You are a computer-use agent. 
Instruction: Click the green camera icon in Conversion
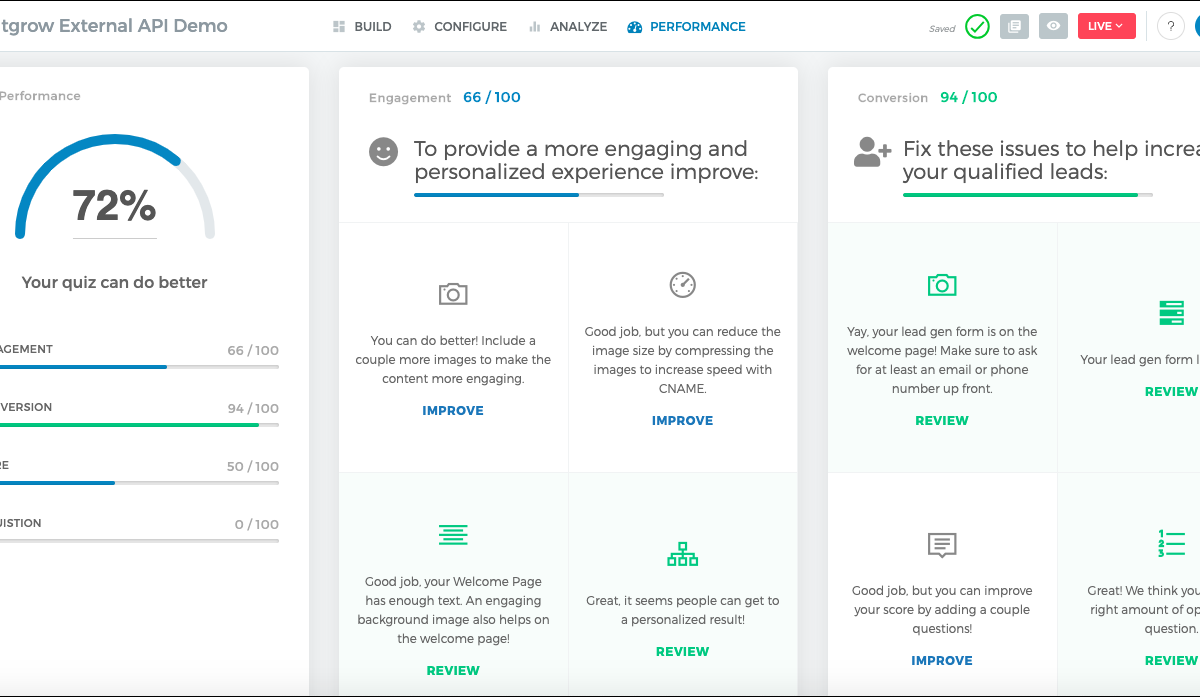pos(942,285)
